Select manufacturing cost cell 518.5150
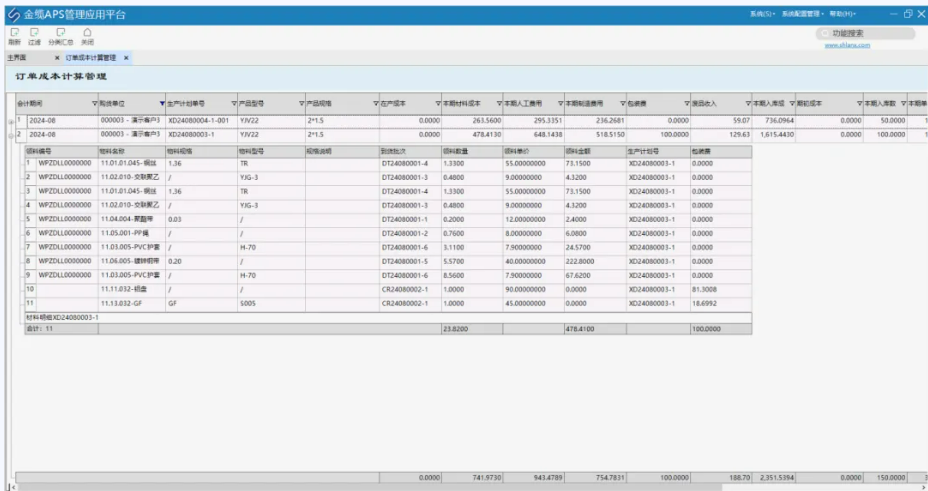 click(595, 135)
